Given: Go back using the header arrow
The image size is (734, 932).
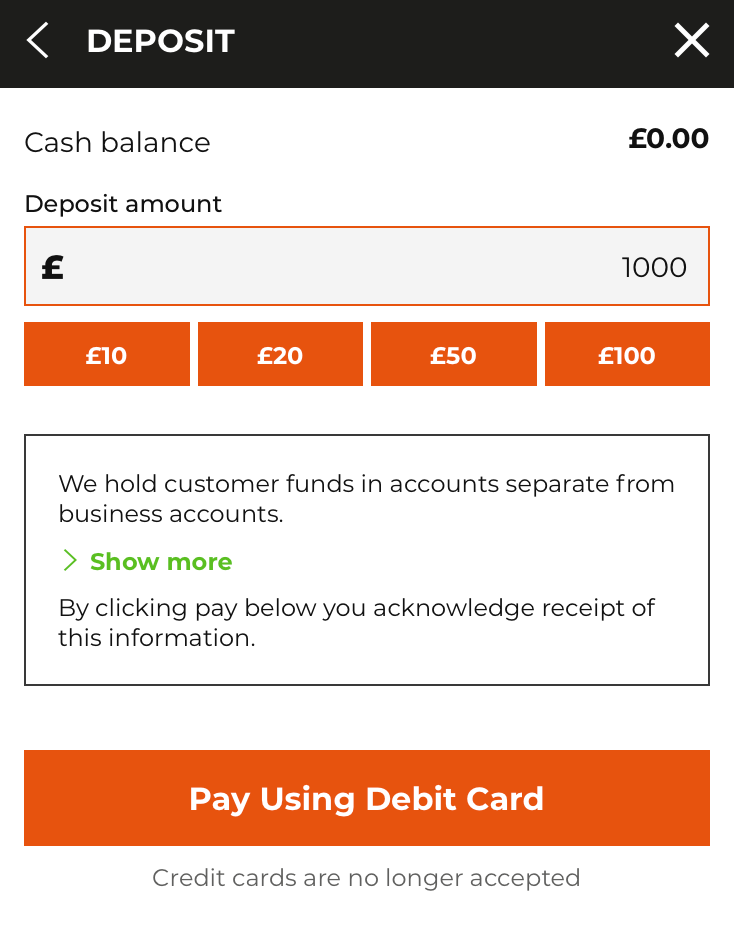Looking at the screenshot, I should (x=37, y=41).
